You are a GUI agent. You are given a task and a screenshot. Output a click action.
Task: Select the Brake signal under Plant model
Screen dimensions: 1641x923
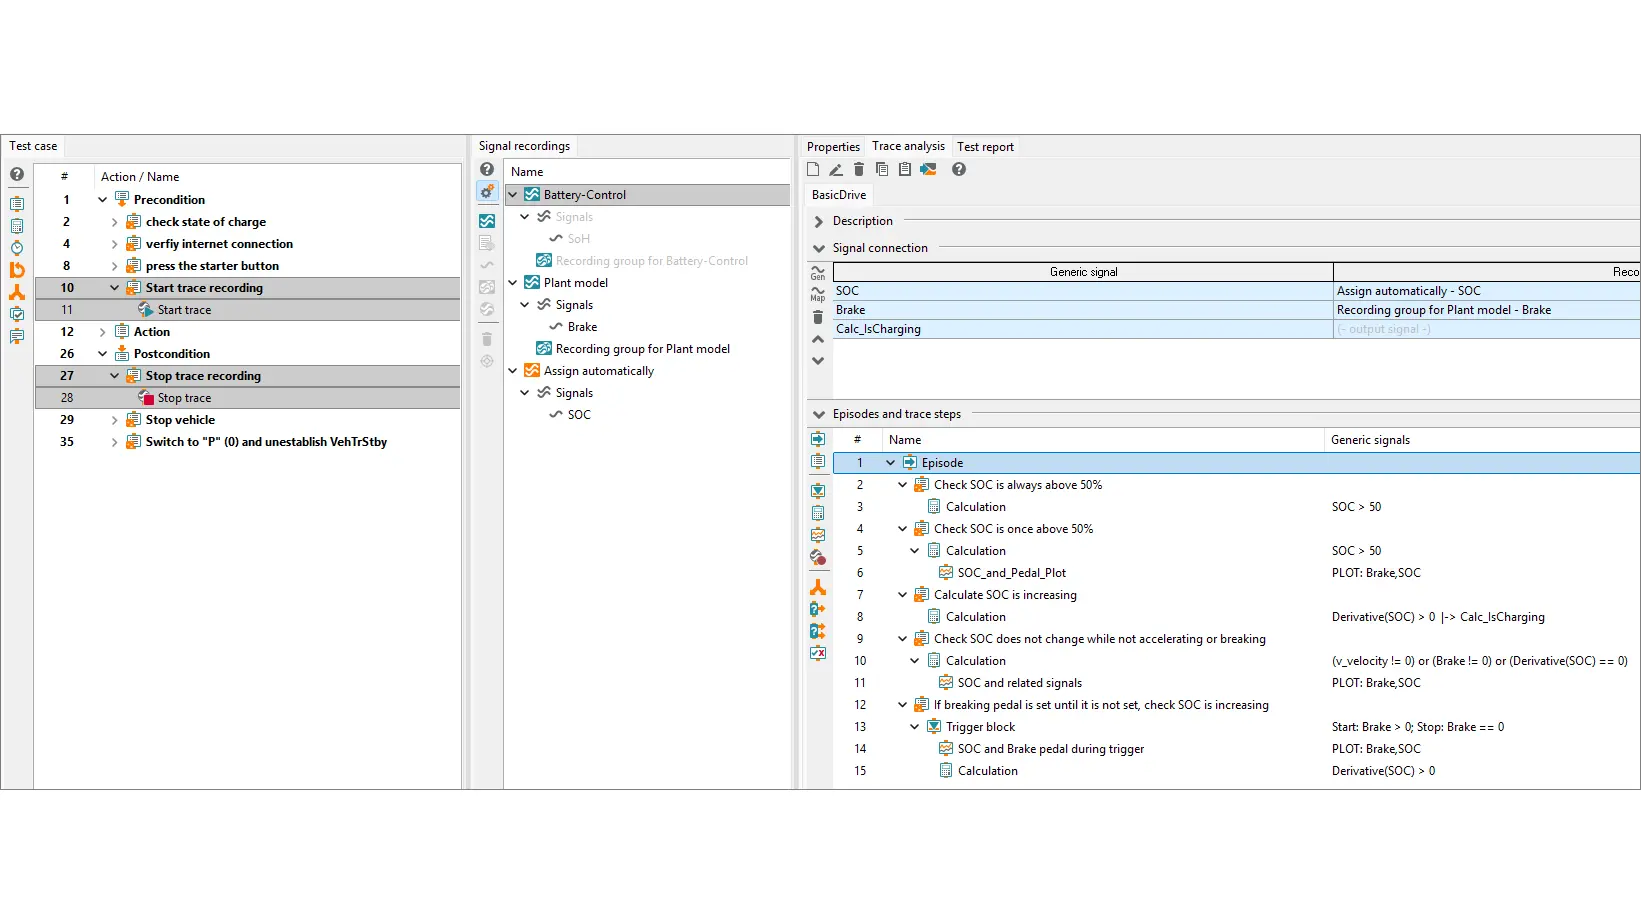click(582, 327)
